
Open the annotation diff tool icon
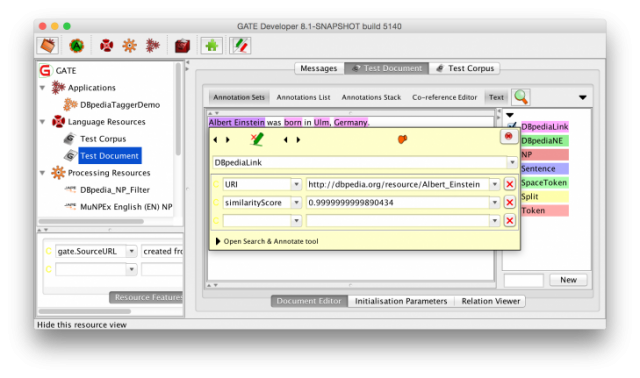pyautogui.click(x=240, y=46)
